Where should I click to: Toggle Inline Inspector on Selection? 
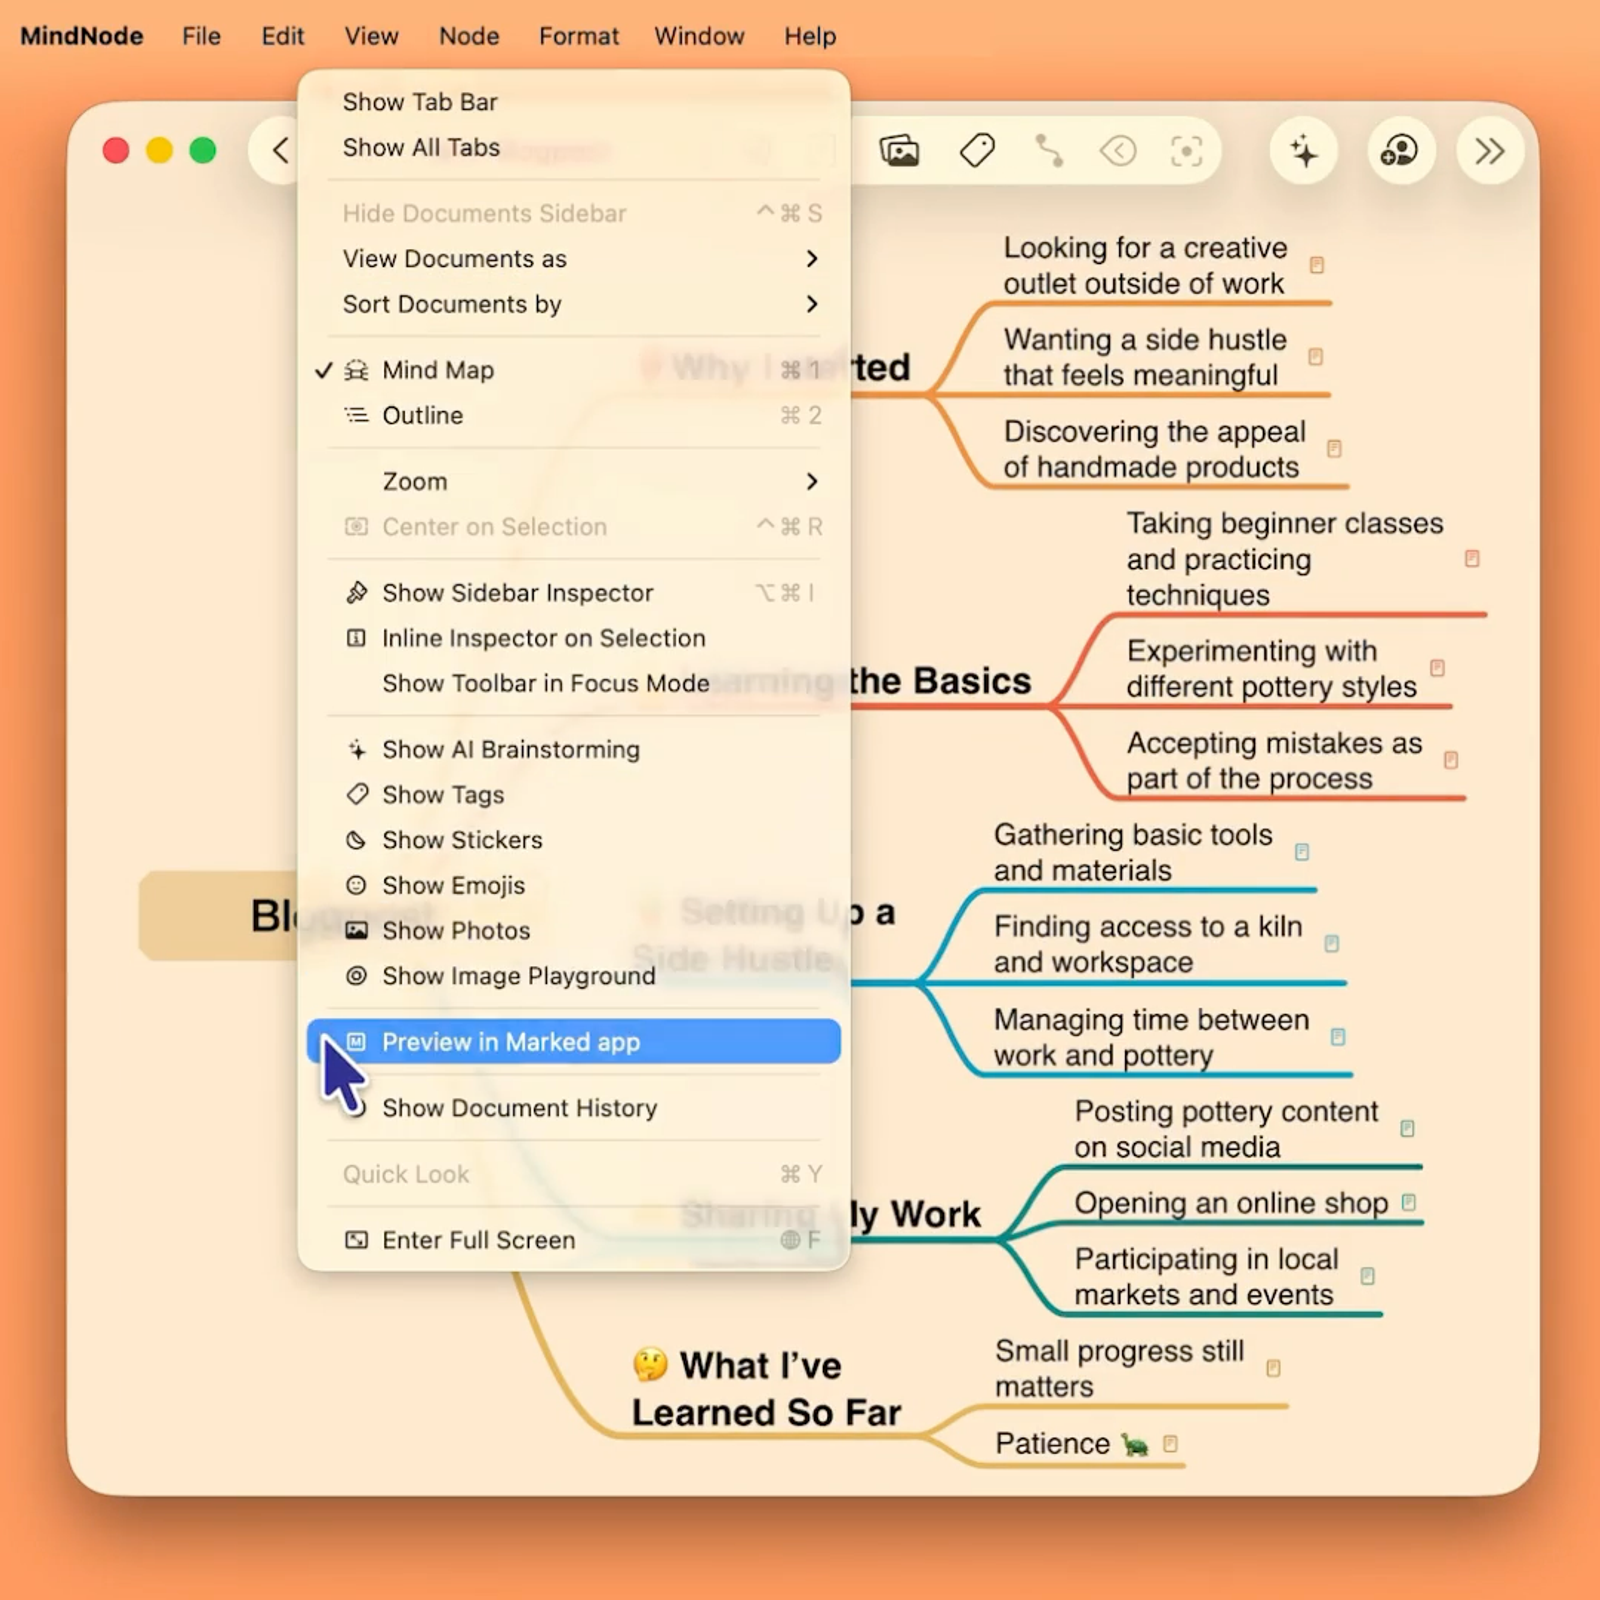pos(573,638)
